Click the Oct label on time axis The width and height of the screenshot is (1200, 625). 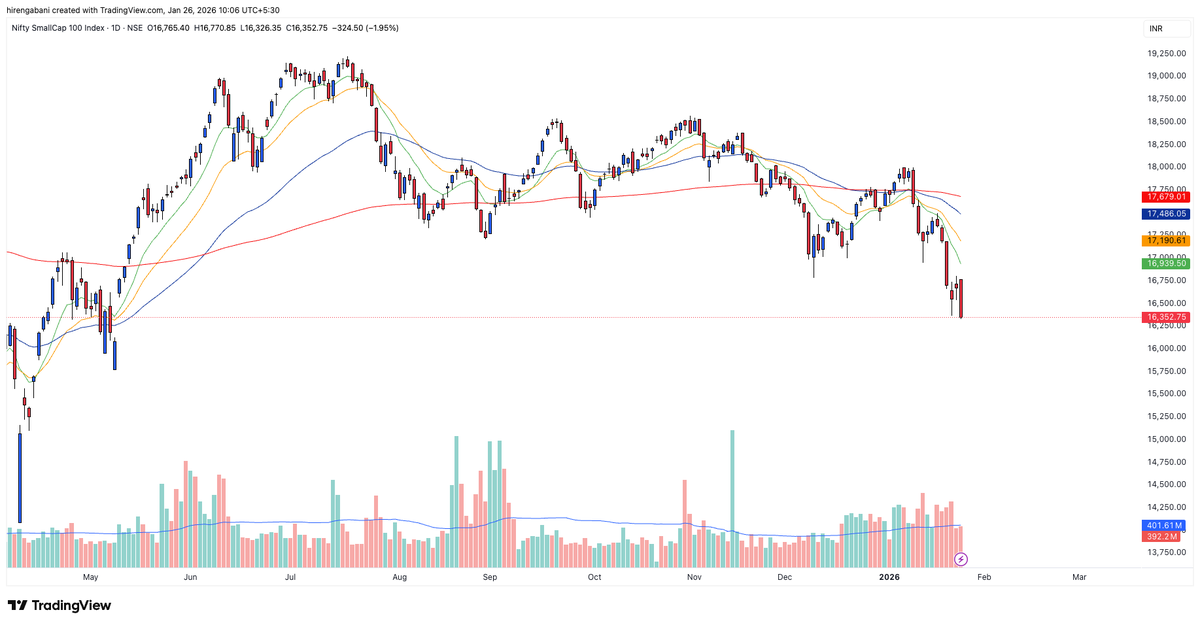594,577
